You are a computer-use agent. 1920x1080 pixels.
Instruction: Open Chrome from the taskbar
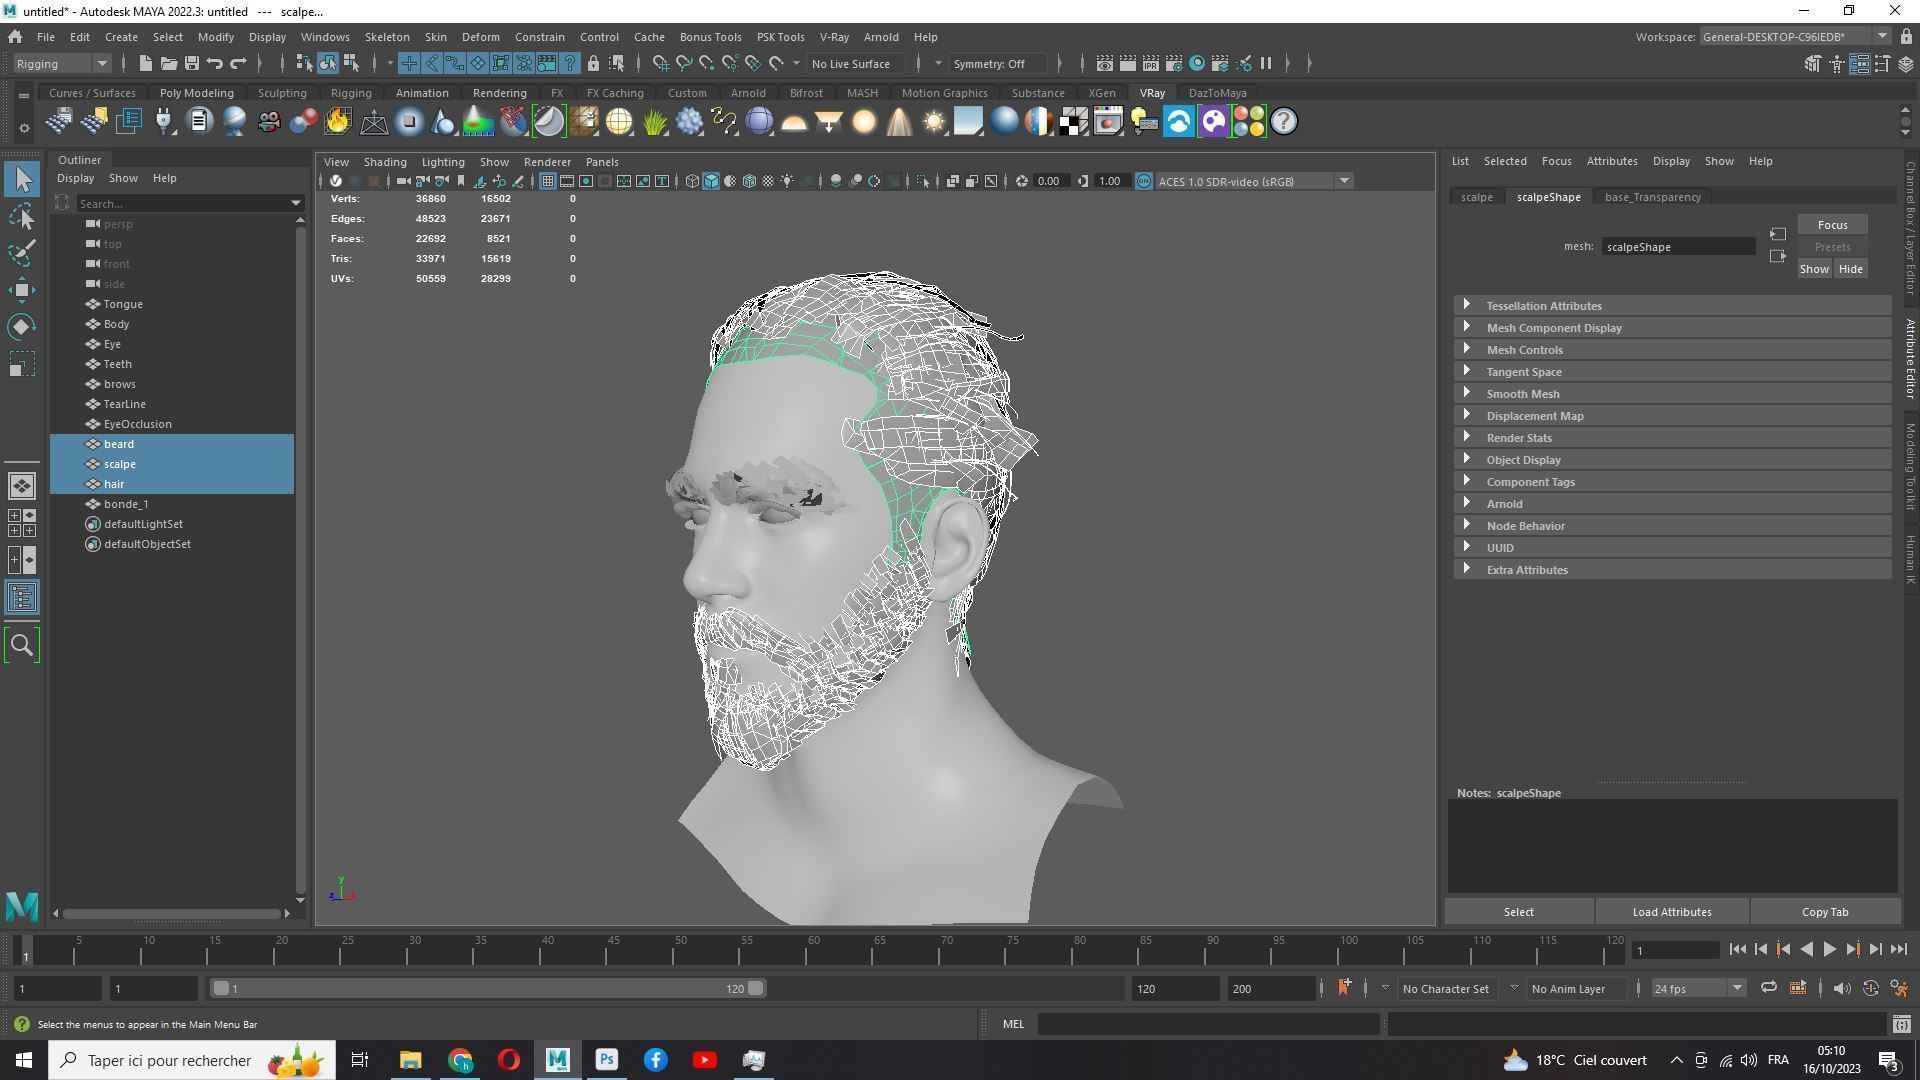(460, 1060)
